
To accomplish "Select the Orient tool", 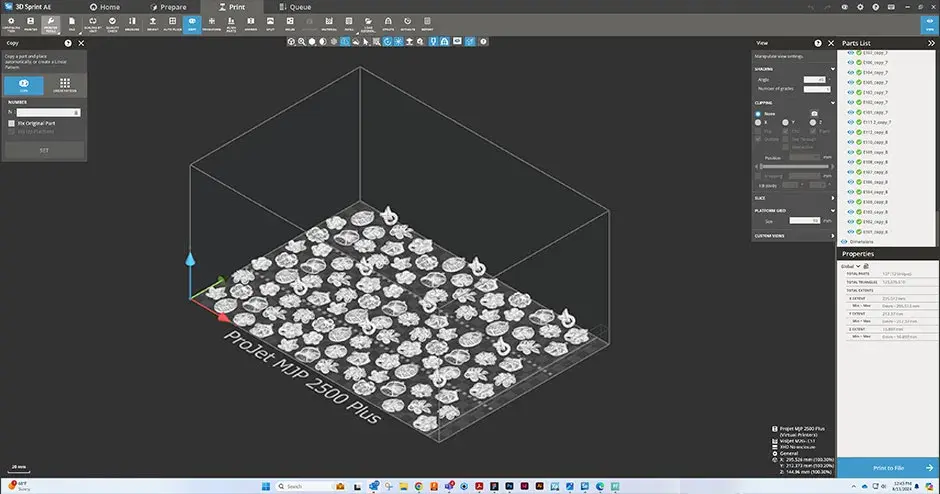I will click(x=153, y=24).
